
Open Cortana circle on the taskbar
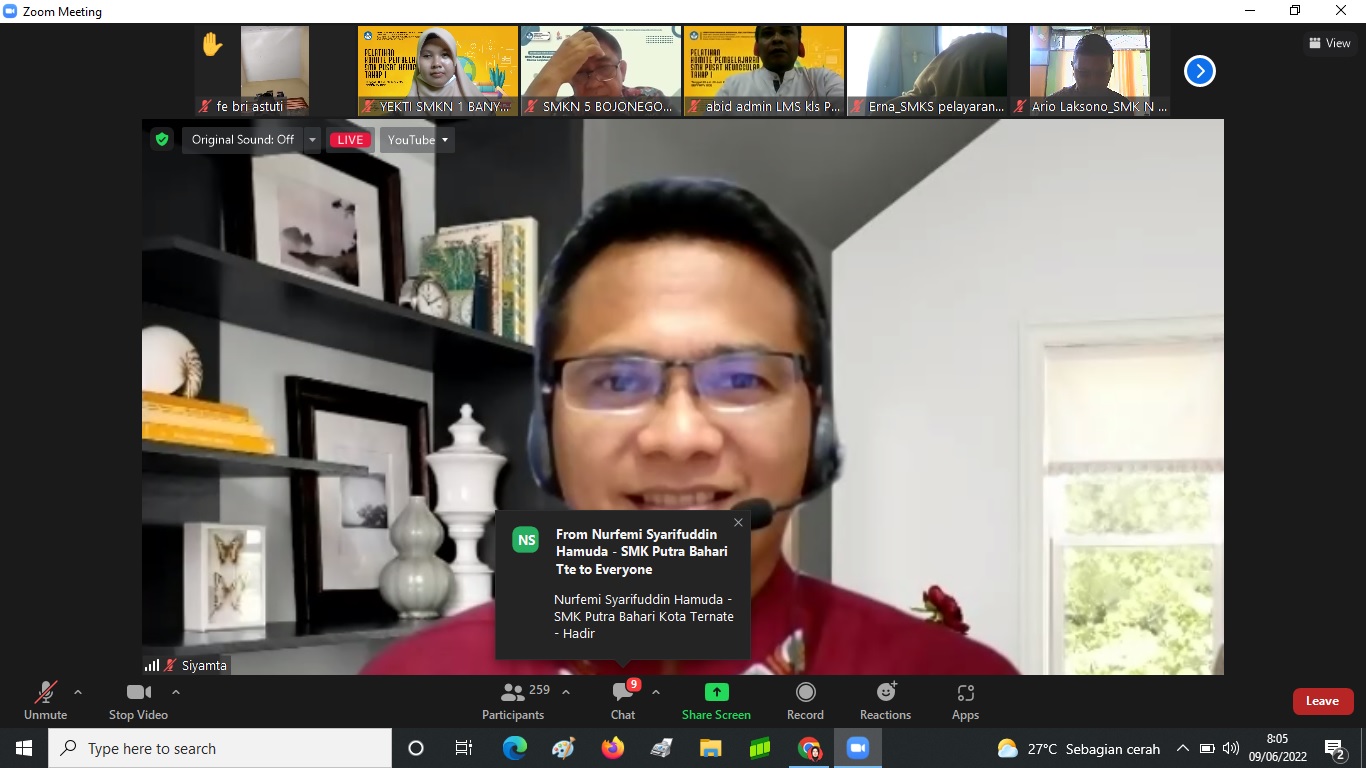coord(416,748)
